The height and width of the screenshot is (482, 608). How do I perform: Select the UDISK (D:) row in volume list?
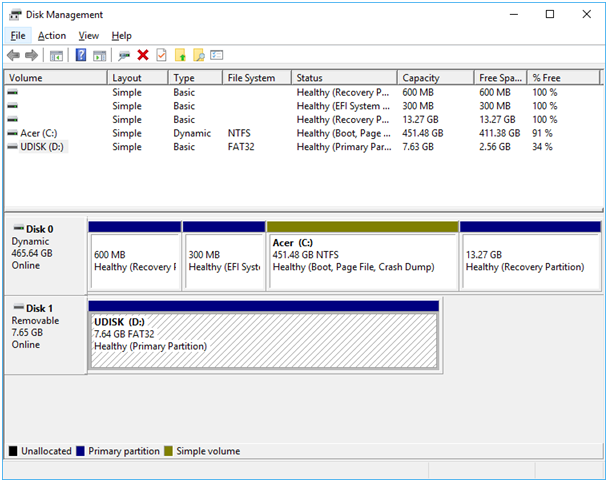tap(44, 147)
